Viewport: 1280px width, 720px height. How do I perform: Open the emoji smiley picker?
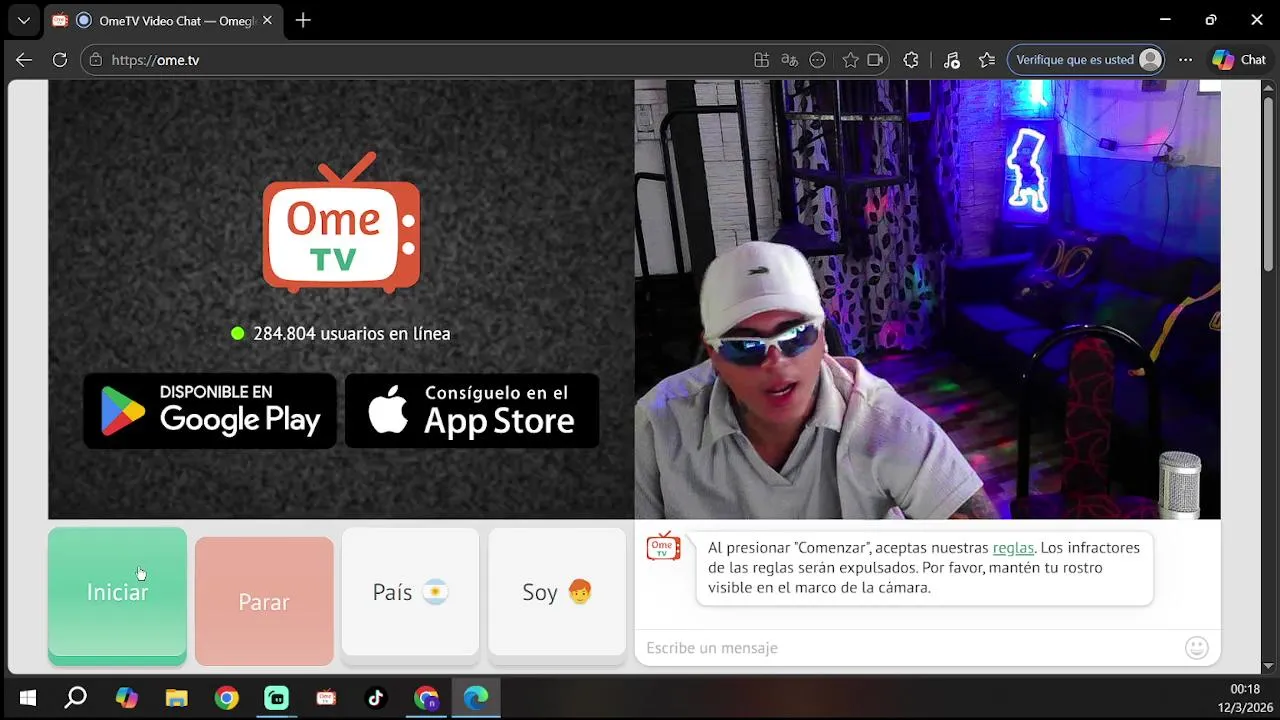point(1196,648)
